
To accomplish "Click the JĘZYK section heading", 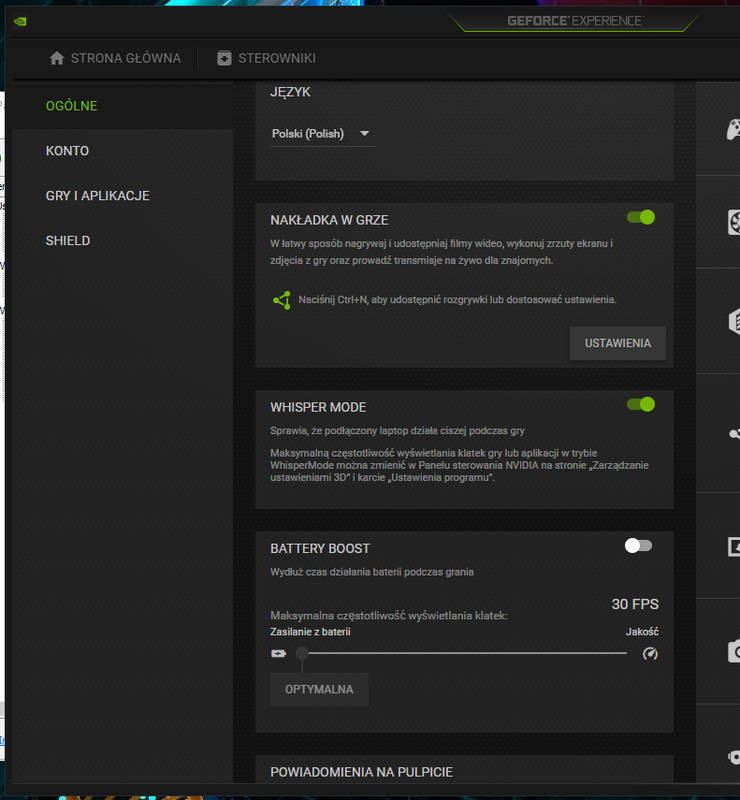I will (290, 92).
